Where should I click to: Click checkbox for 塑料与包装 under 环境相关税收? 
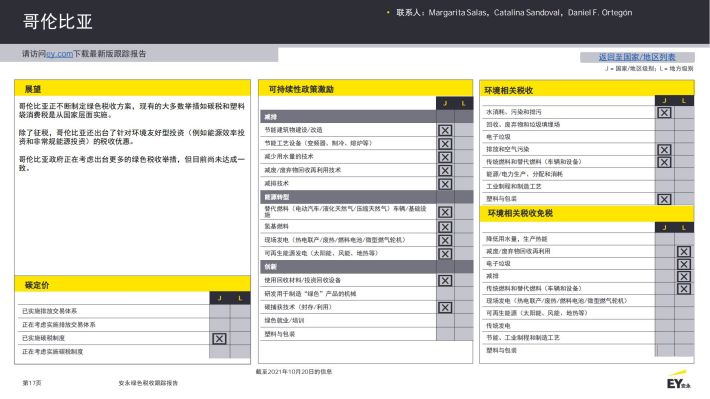click(x=664, y=199)
